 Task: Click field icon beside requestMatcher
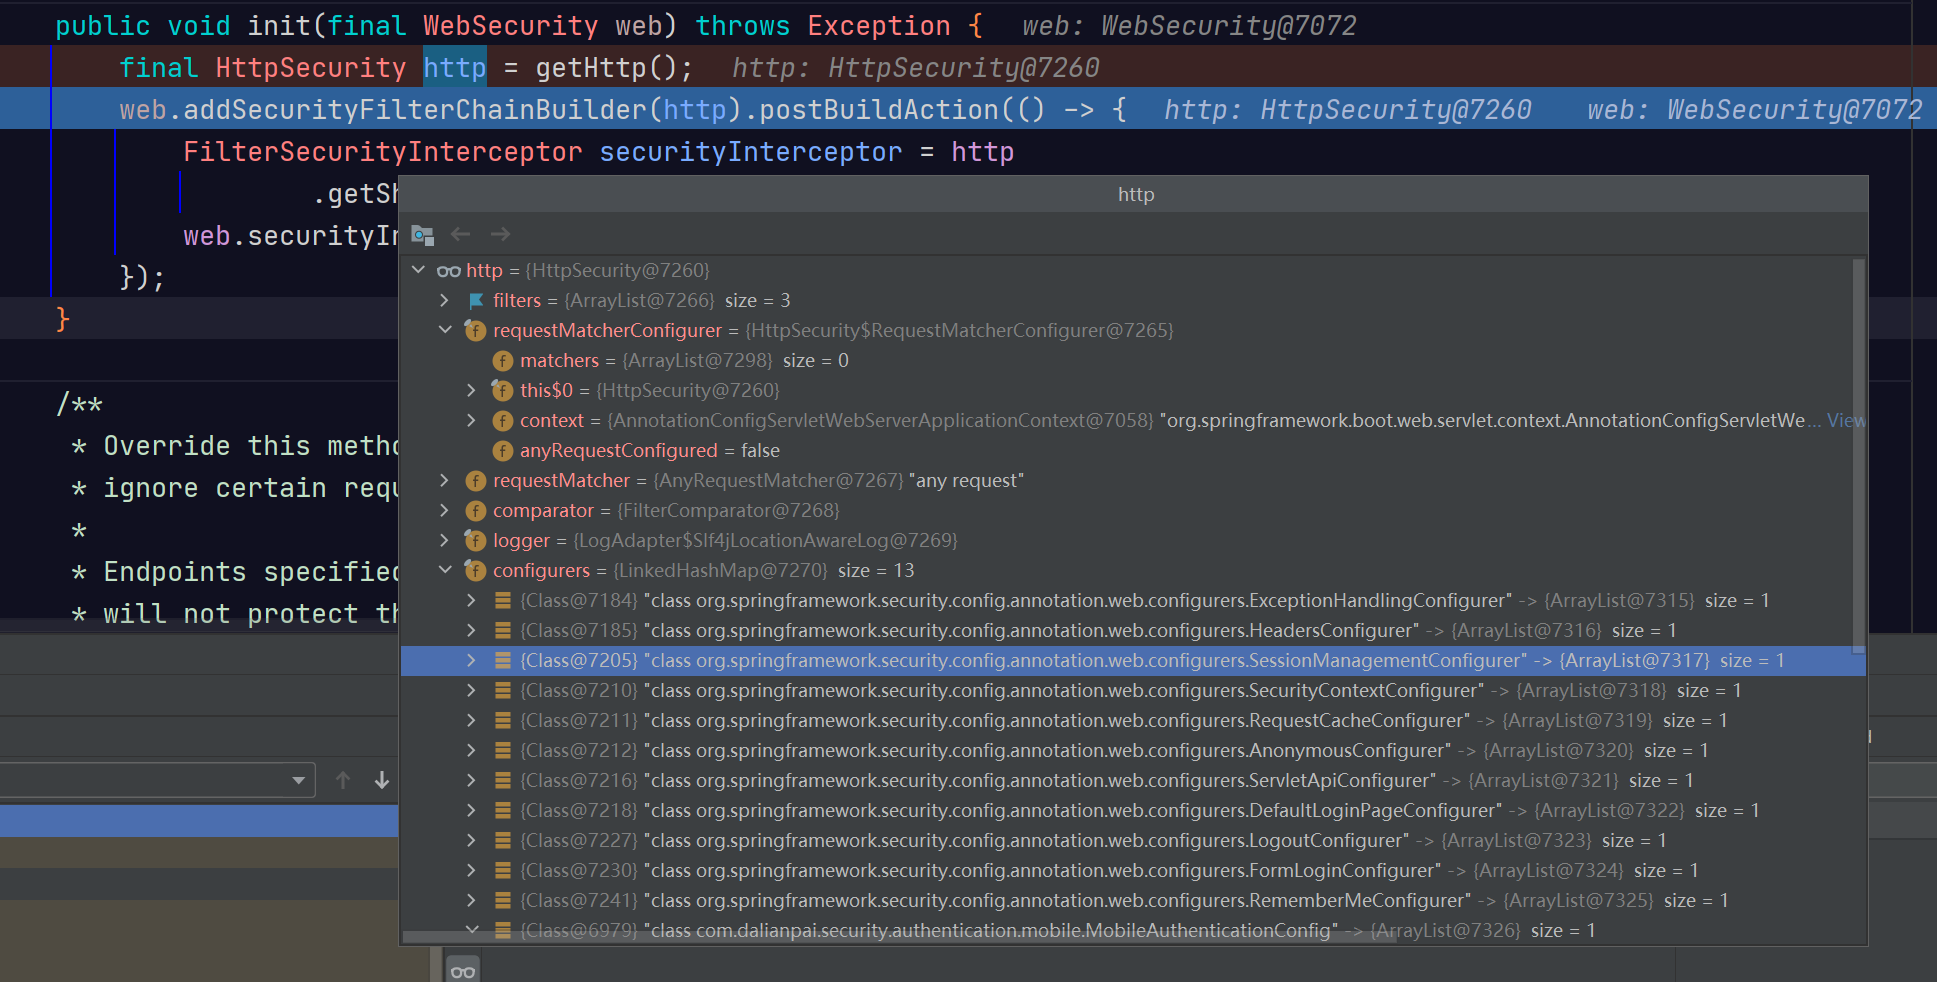point(476,480)
